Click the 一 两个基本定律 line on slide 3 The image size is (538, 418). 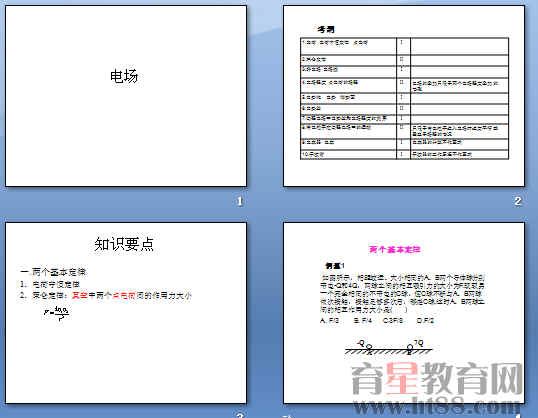pyautogui.click(x=53, y=272)
